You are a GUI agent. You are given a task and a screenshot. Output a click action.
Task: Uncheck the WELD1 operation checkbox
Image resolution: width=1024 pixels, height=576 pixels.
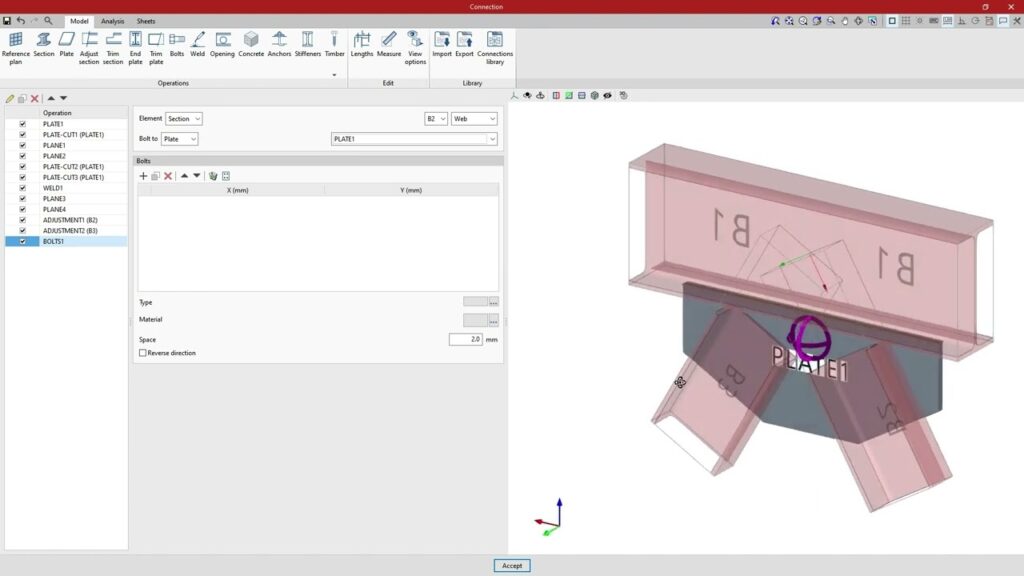coord(23,188)
